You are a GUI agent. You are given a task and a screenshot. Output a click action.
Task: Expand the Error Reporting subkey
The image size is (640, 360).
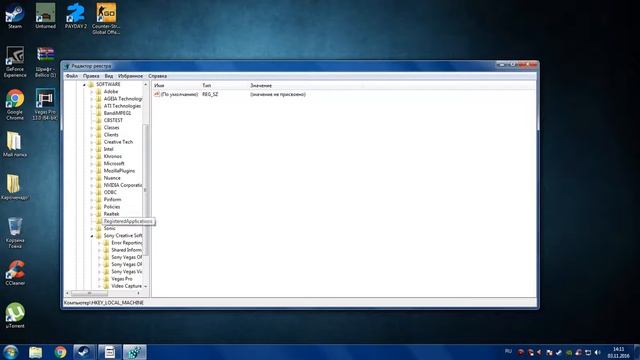tap(99, 243)
